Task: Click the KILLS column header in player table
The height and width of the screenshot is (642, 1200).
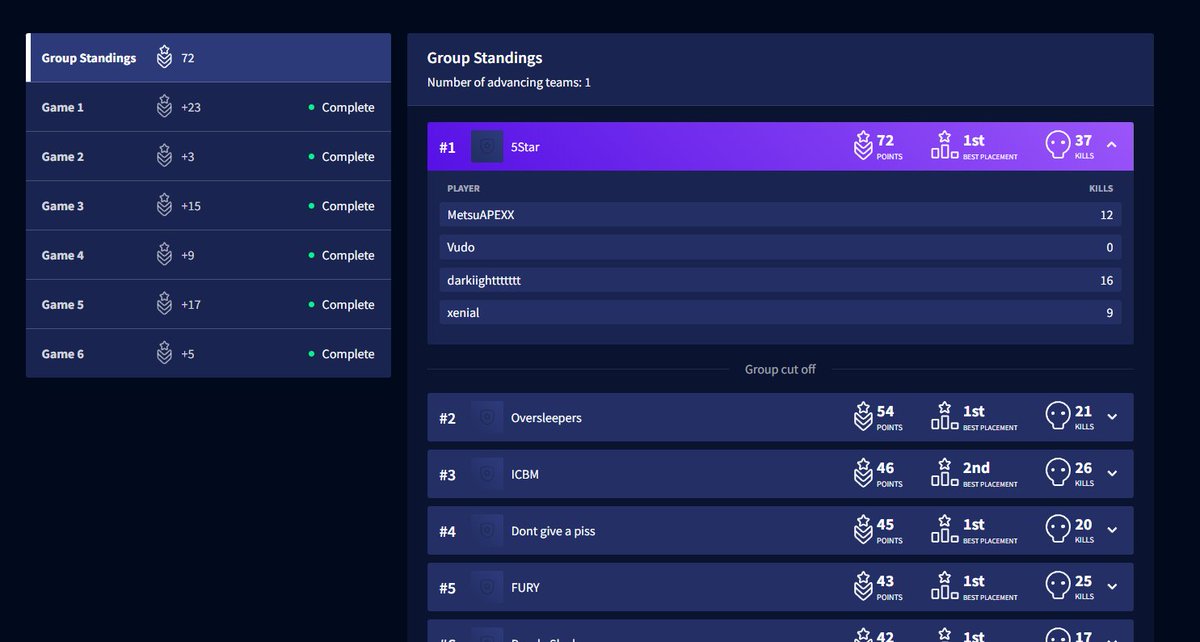Action: [x=1101, y=188]
